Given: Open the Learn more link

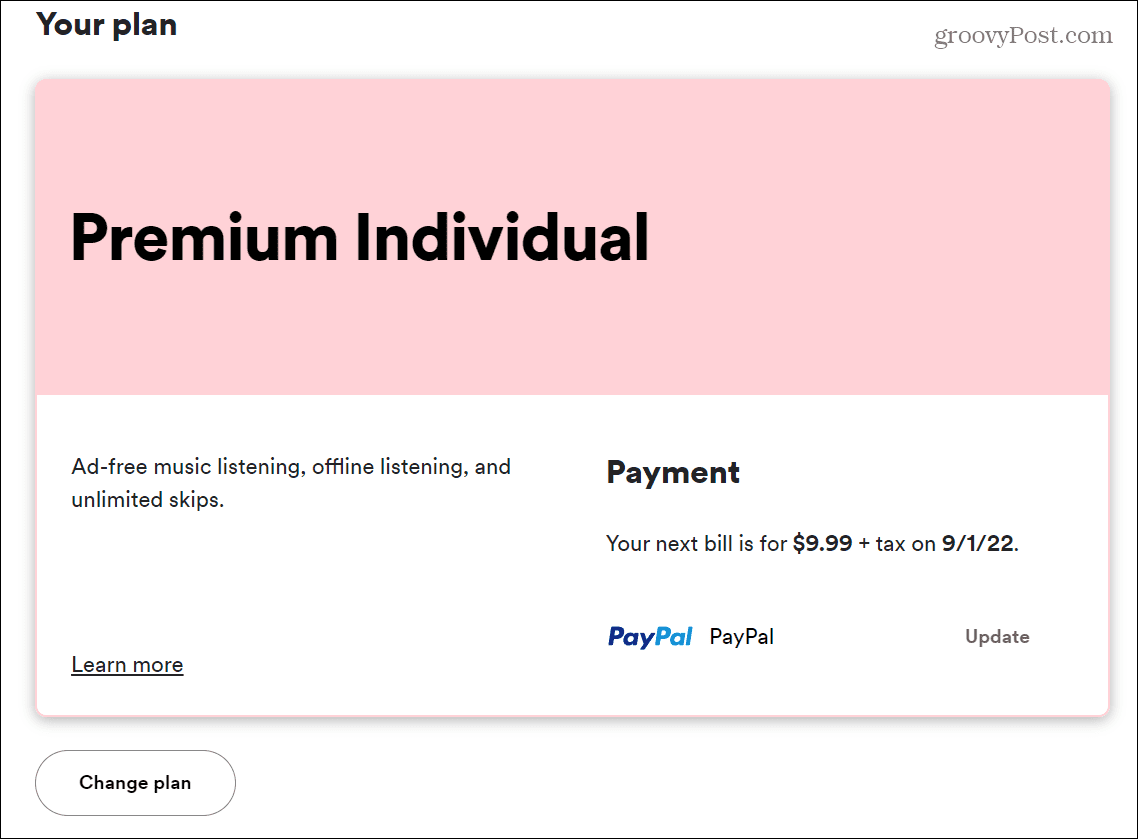Looking at the screenshot, I should [x=127, y=665].
